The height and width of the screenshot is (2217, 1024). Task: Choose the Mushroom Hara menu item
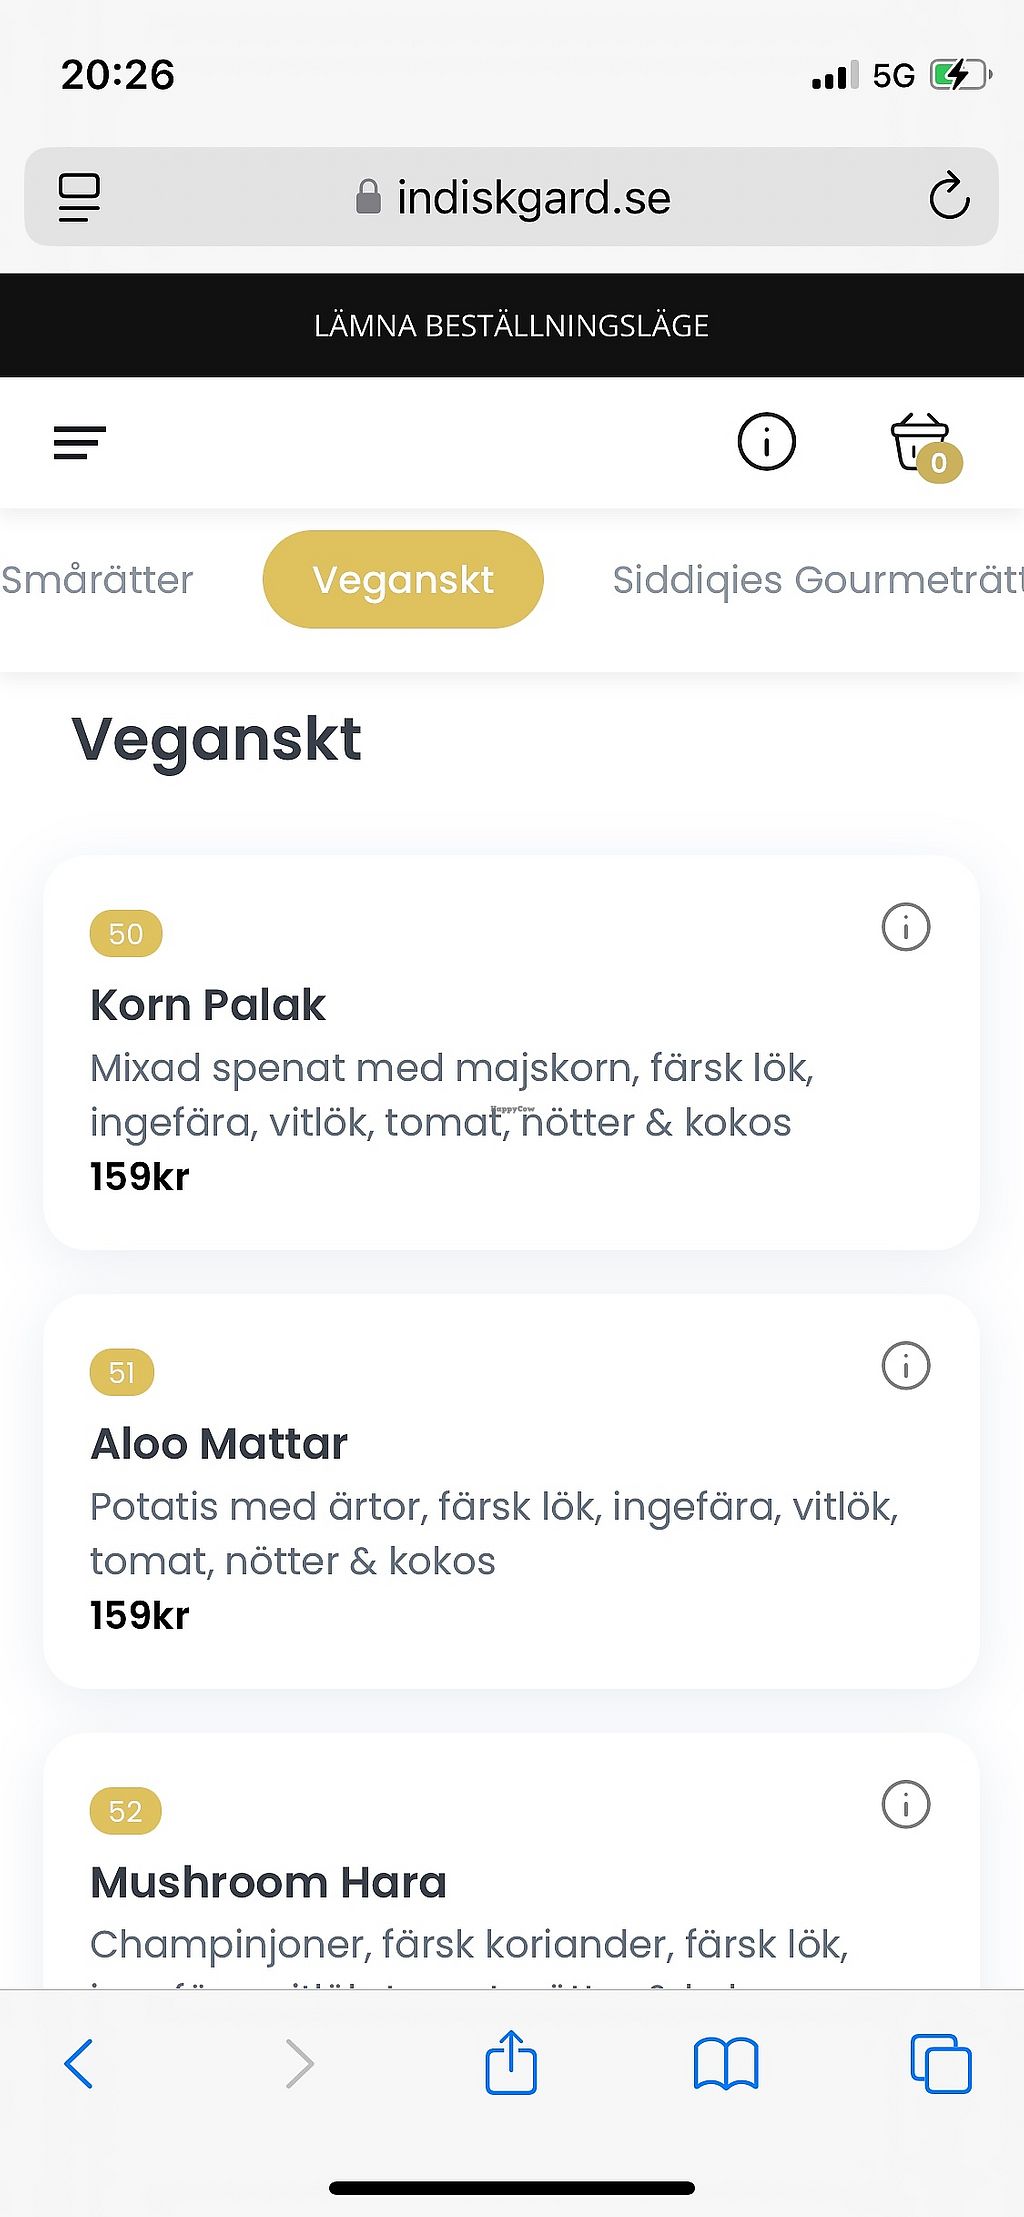268,1883
